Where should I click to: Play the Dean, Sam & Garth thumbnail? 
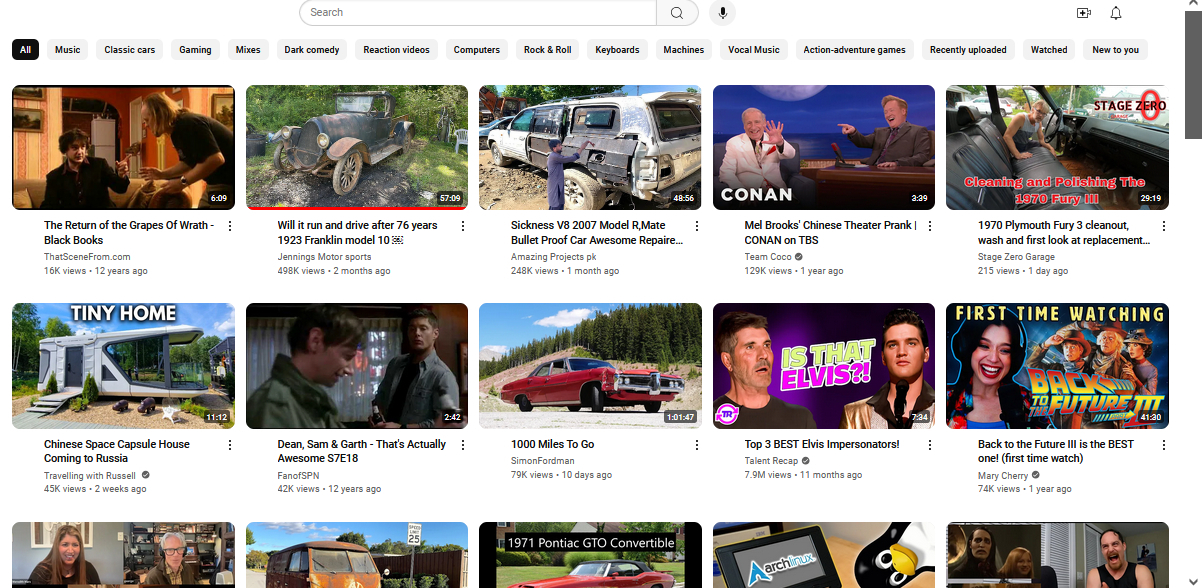[357, 366]
